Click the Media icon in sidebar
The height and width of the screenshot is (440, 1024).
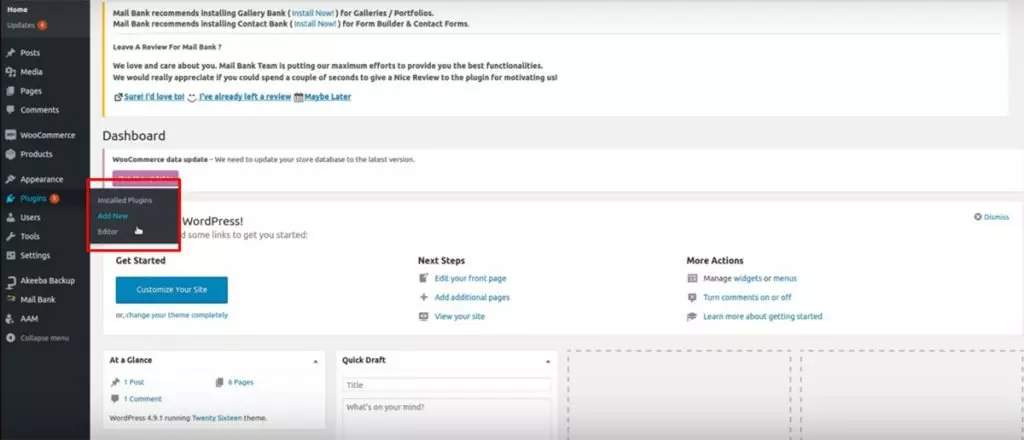point(10,72)
